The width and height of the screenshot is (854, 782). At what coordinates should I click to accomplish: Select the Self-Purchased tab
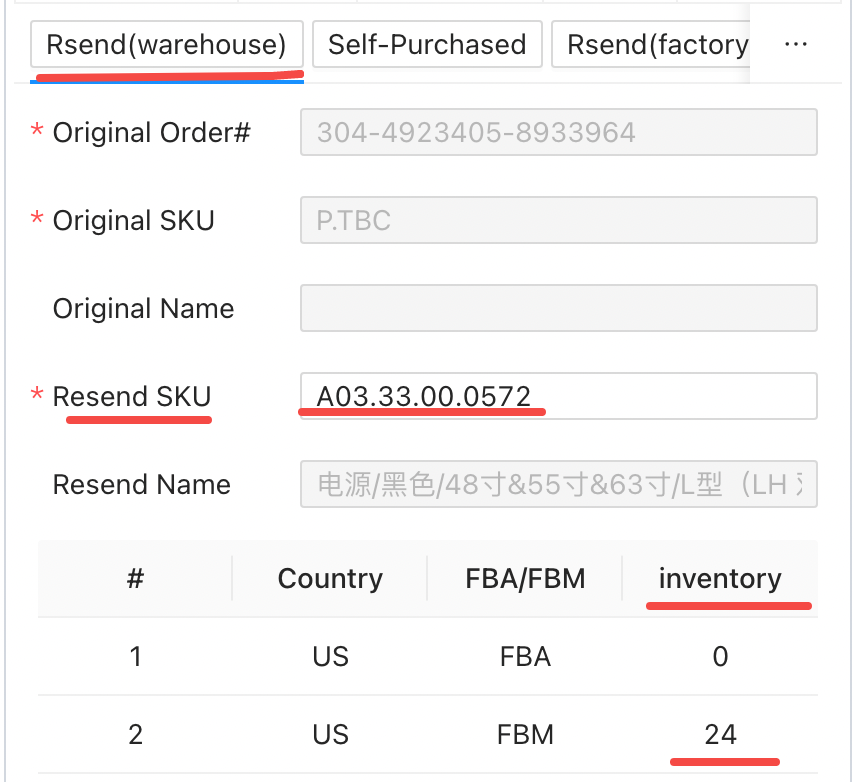click(427, 45)
